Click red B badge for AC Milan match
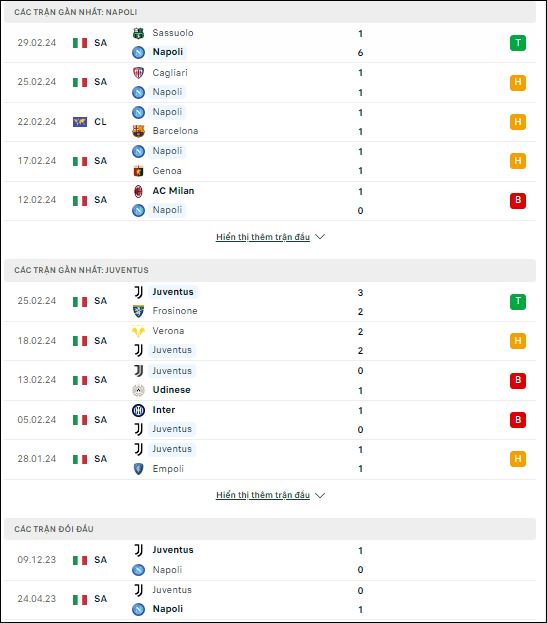547x623 pixels. tap(518, 200)
